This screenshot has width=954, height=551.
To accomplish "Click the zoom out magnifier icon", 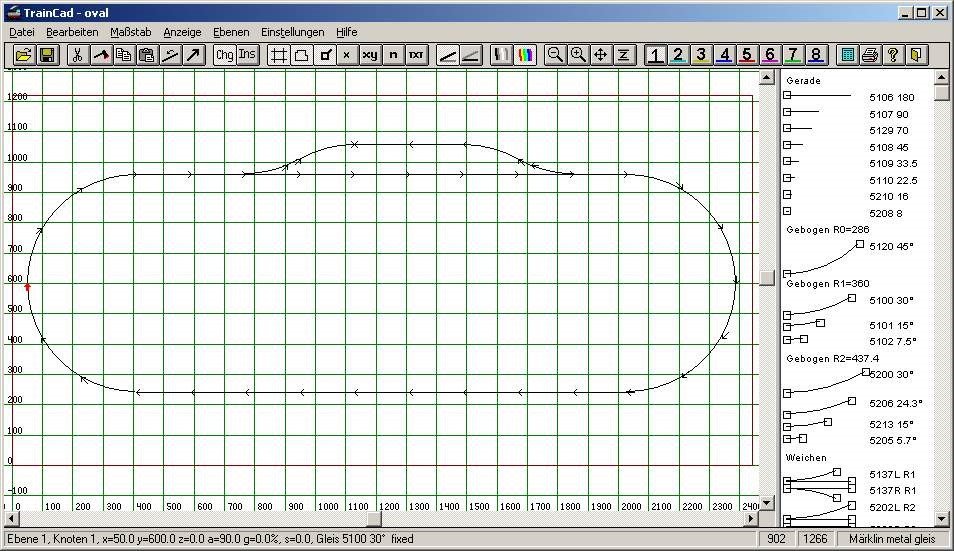I will pos(555,55).
